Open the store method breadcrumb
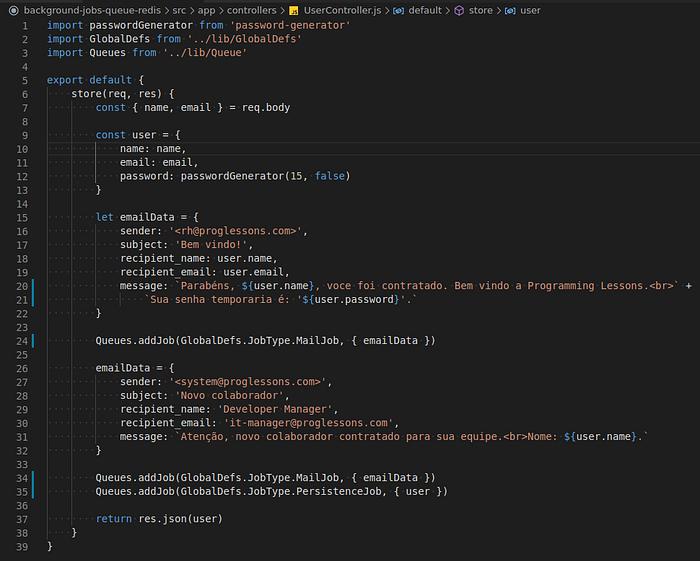Viewport: 700px width, 561px height. [480, 10]
